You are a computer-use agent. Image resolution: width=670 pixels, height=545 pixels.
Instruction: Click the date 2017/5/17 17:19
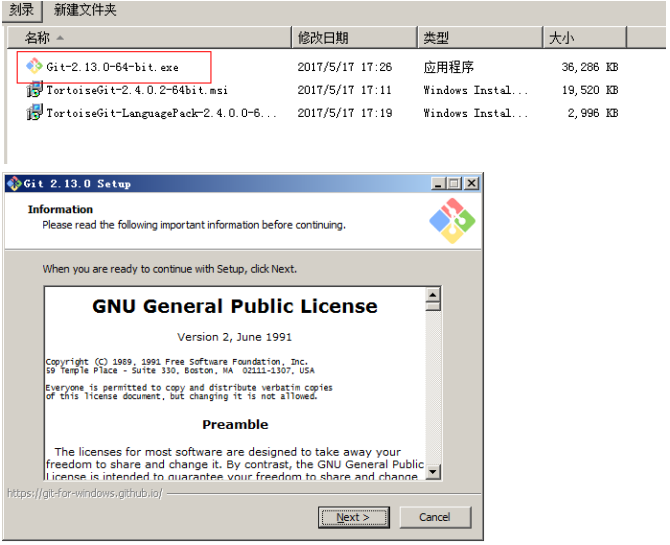(344, 113)
